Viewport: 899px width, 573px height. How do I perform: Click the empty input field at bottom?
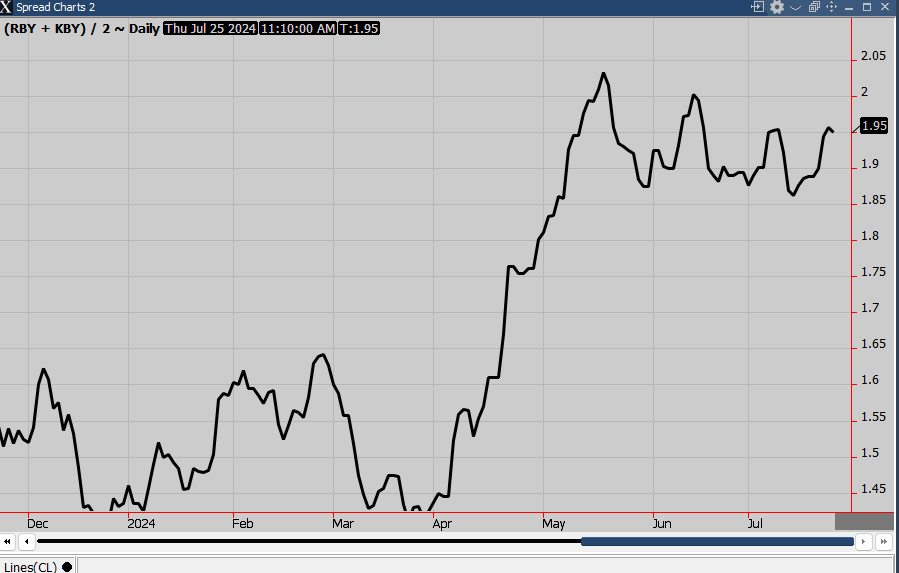tap(487, 566)
